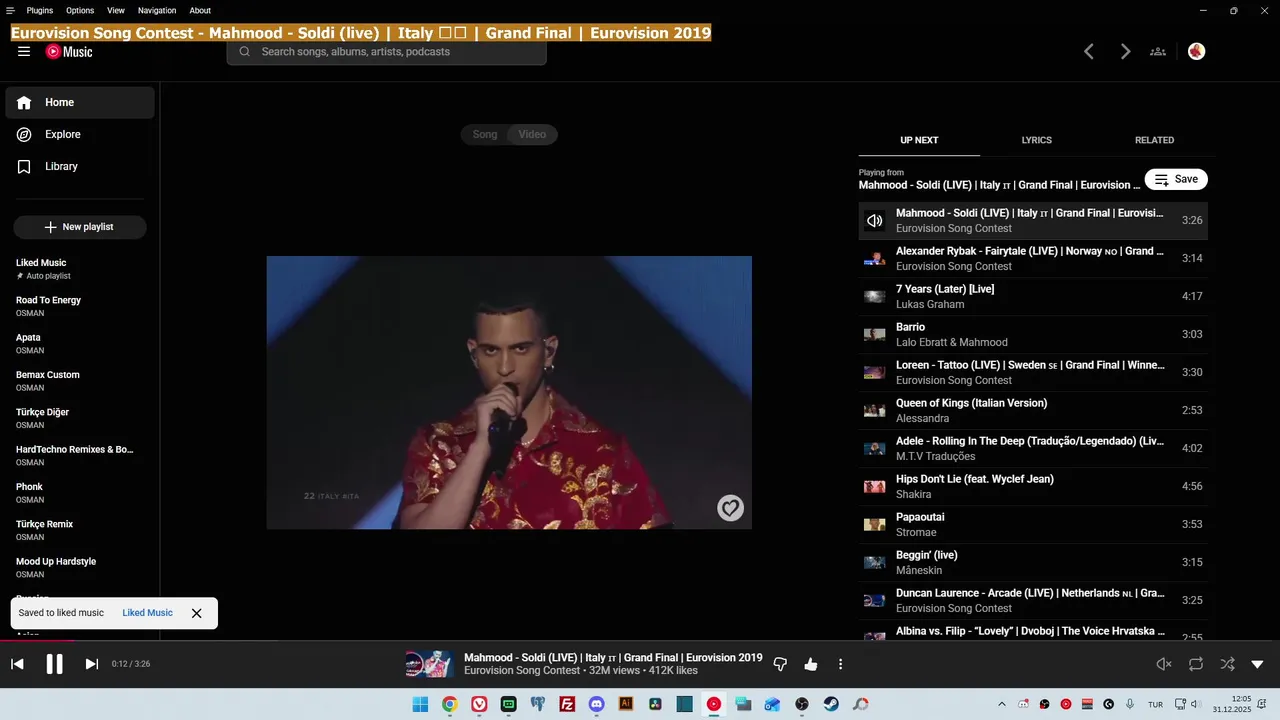Image resolution: width=1280 pixels, height=720 pixels.
Task: Unmute the player volume
Action: (x=1164, y=664)
